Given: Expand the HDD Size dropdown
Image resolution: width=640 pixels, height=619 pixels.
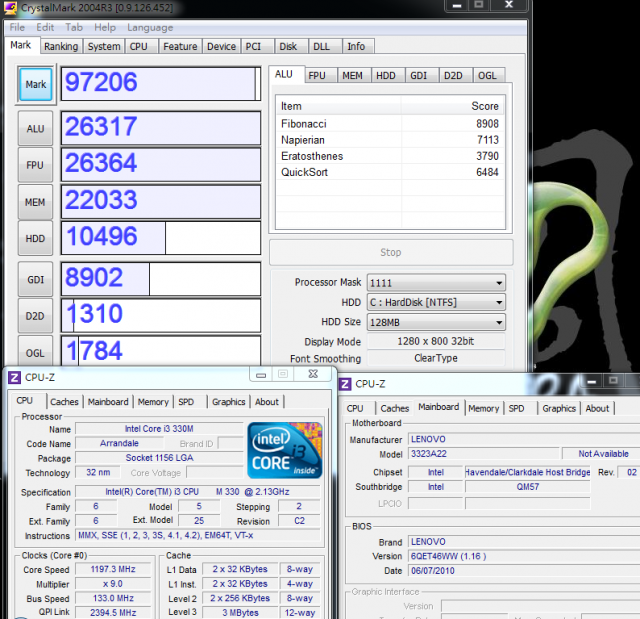Looking at the screenshot, I should click(499, 322).
